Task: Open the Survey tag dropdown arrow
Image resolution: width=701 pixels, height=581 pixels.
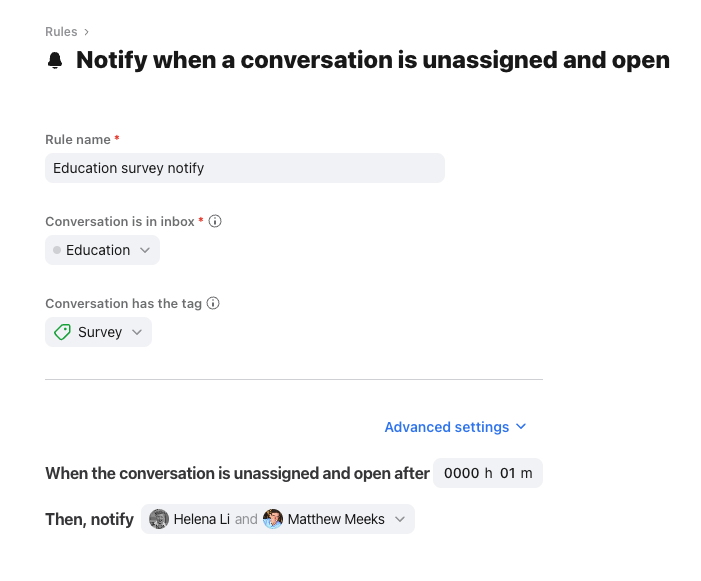Action: point(137,332)
